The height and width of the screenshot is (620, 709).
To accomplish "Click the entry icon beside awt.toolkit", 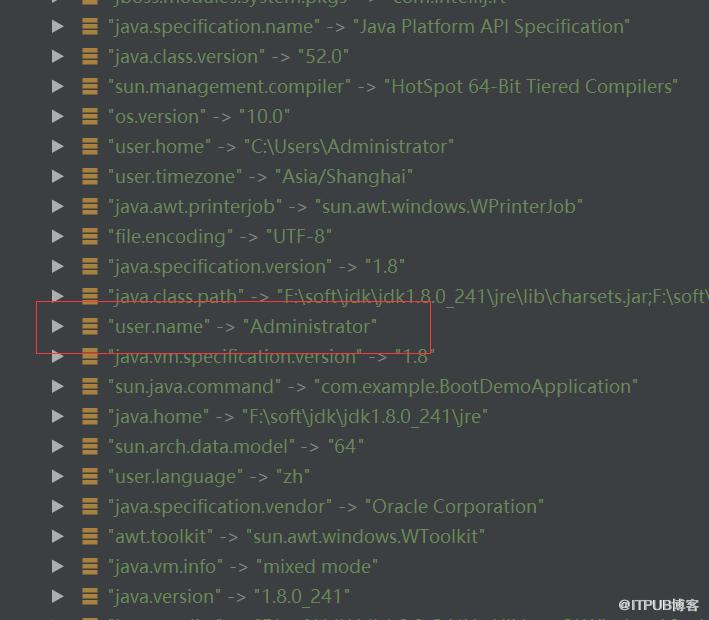I will [90, 536].
